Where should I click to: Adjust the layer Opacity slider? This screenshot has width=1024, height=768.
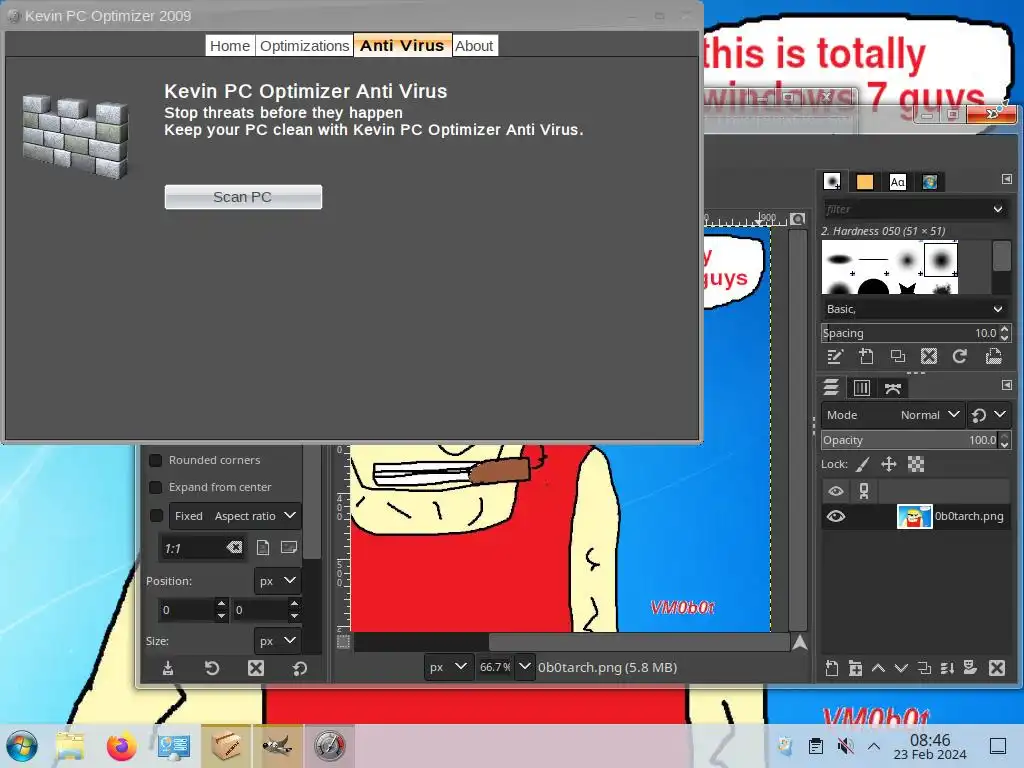(909, 440)
